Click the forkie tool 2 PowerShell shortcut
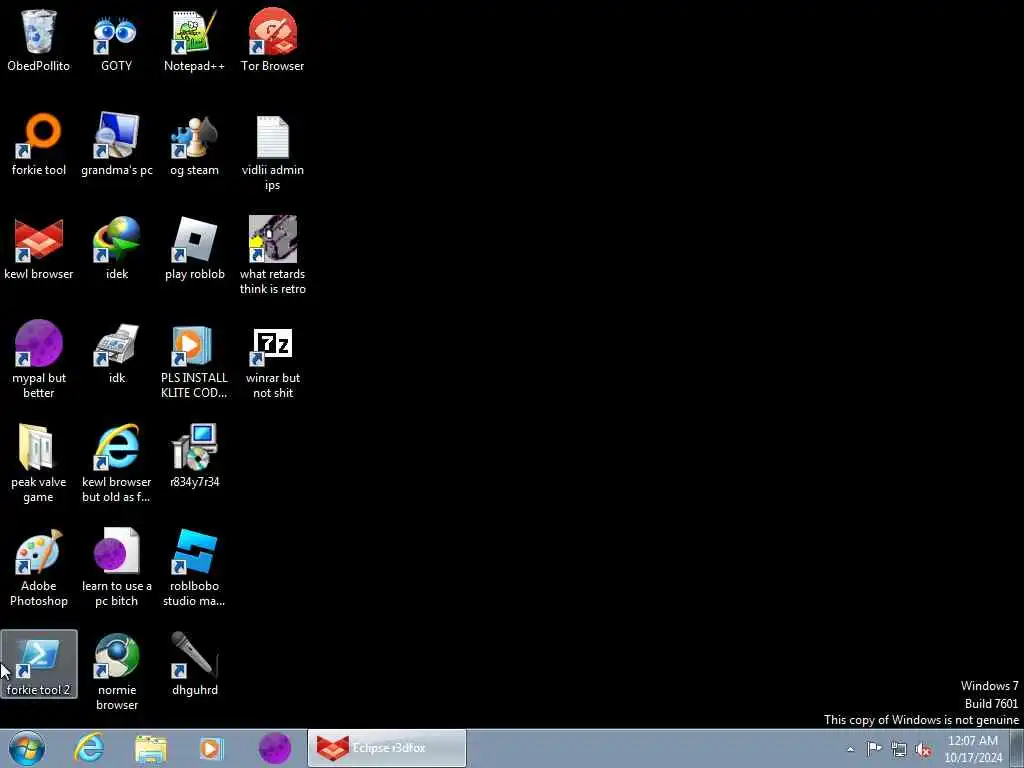1024x768 pixels. tap(39, 664)
